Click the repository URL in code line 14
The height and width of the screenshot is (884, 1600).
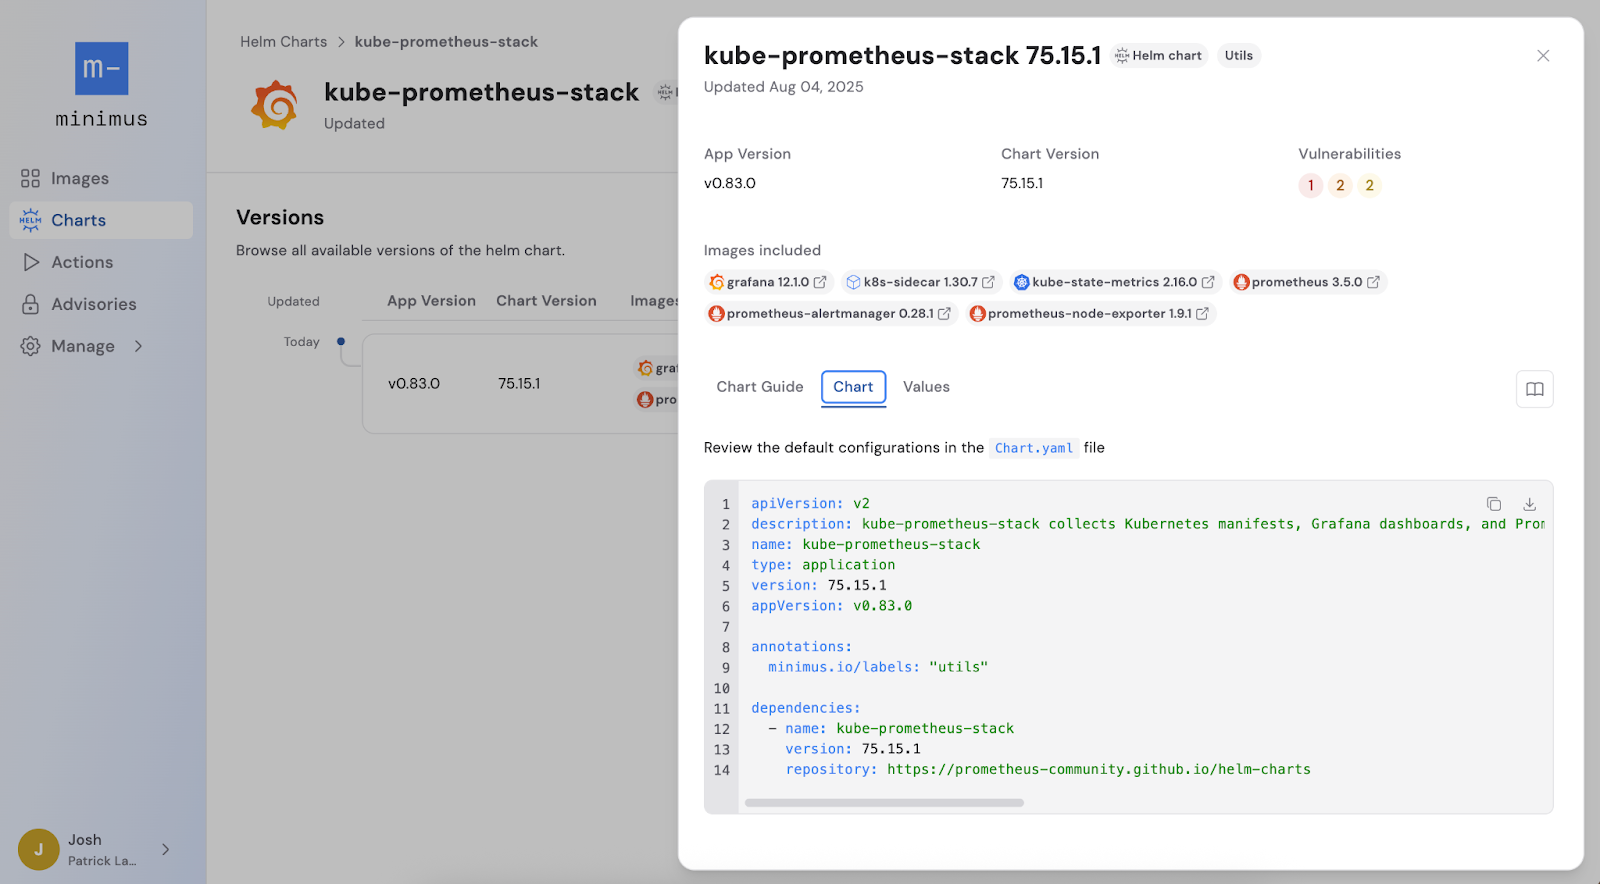pyautogui.click(x=1099, y=770)
